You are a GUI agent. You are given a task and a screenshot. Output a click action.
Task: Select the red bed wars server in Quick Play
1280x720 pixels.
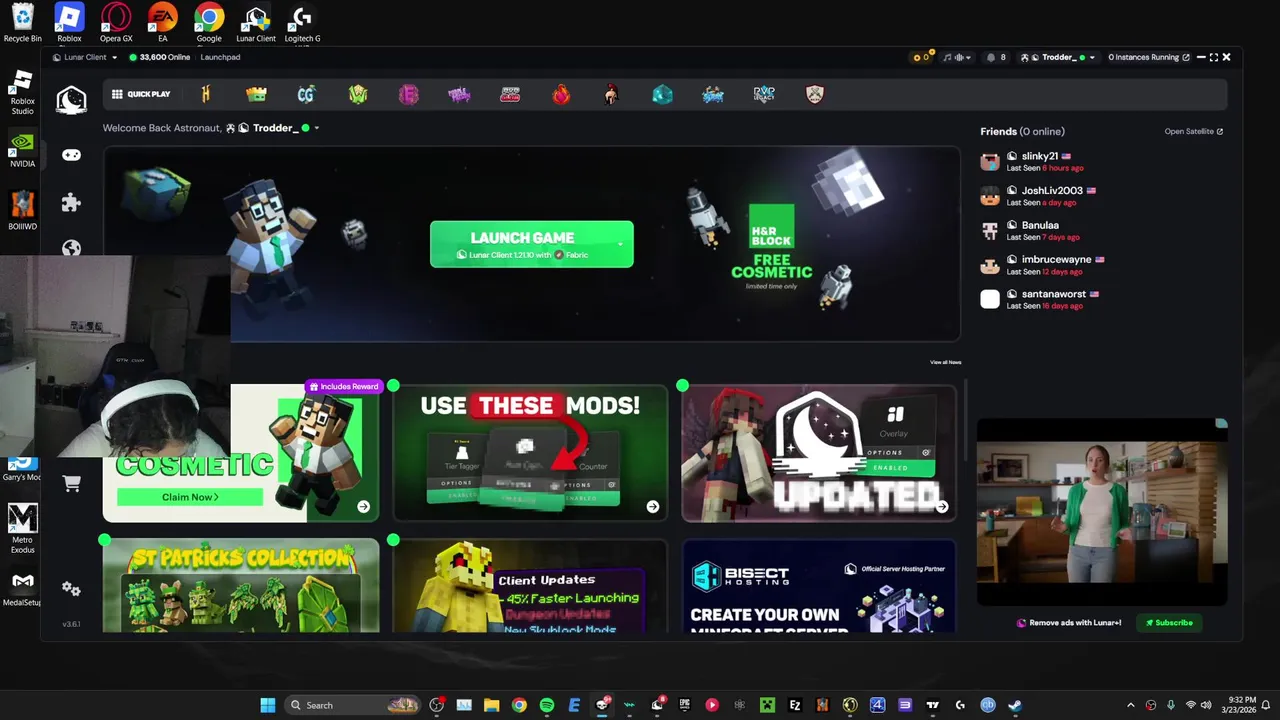coord(510,94)
